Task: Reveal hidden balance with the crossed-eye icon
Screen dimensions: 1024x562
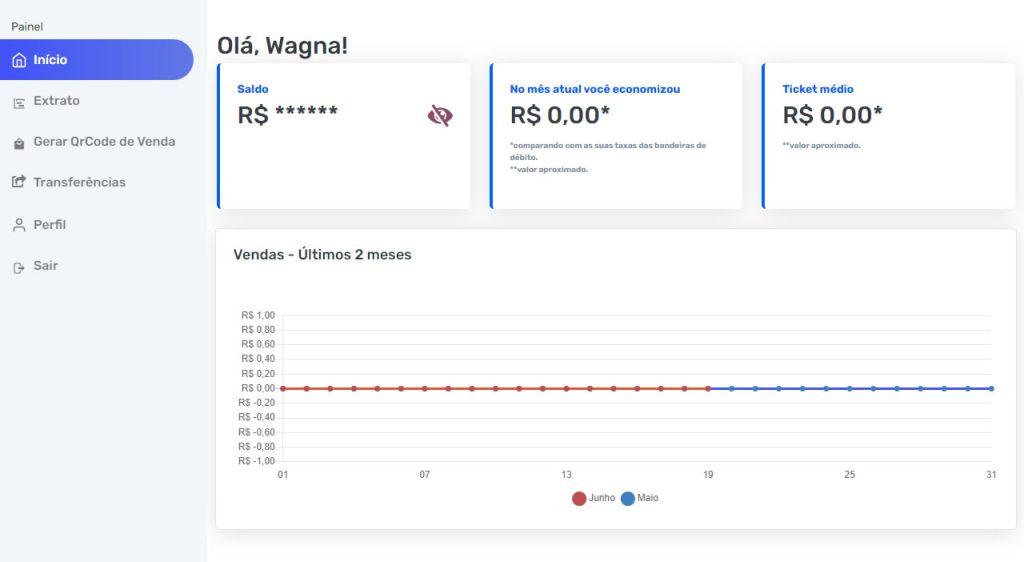Action: pyautogui.click(x=440, y=116)
